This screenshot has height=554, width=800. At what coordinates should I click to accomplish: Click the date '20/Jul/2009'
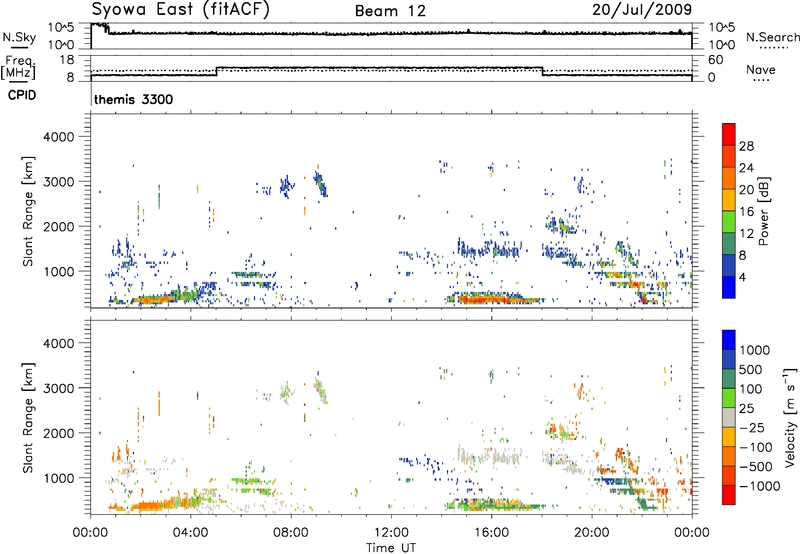click(642, 10)
